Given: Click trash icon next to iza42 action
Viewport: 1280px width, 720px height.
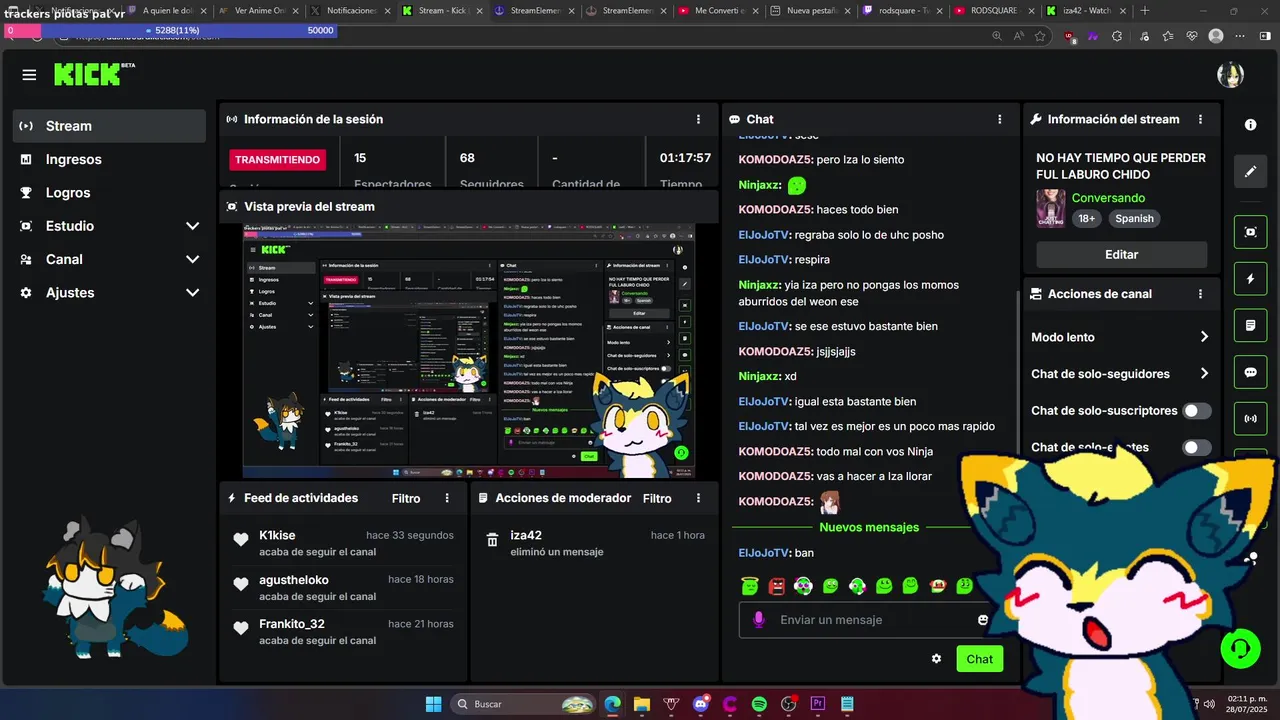Looking at the screenshot, I should pyautogui.click(x=492, y=540).
